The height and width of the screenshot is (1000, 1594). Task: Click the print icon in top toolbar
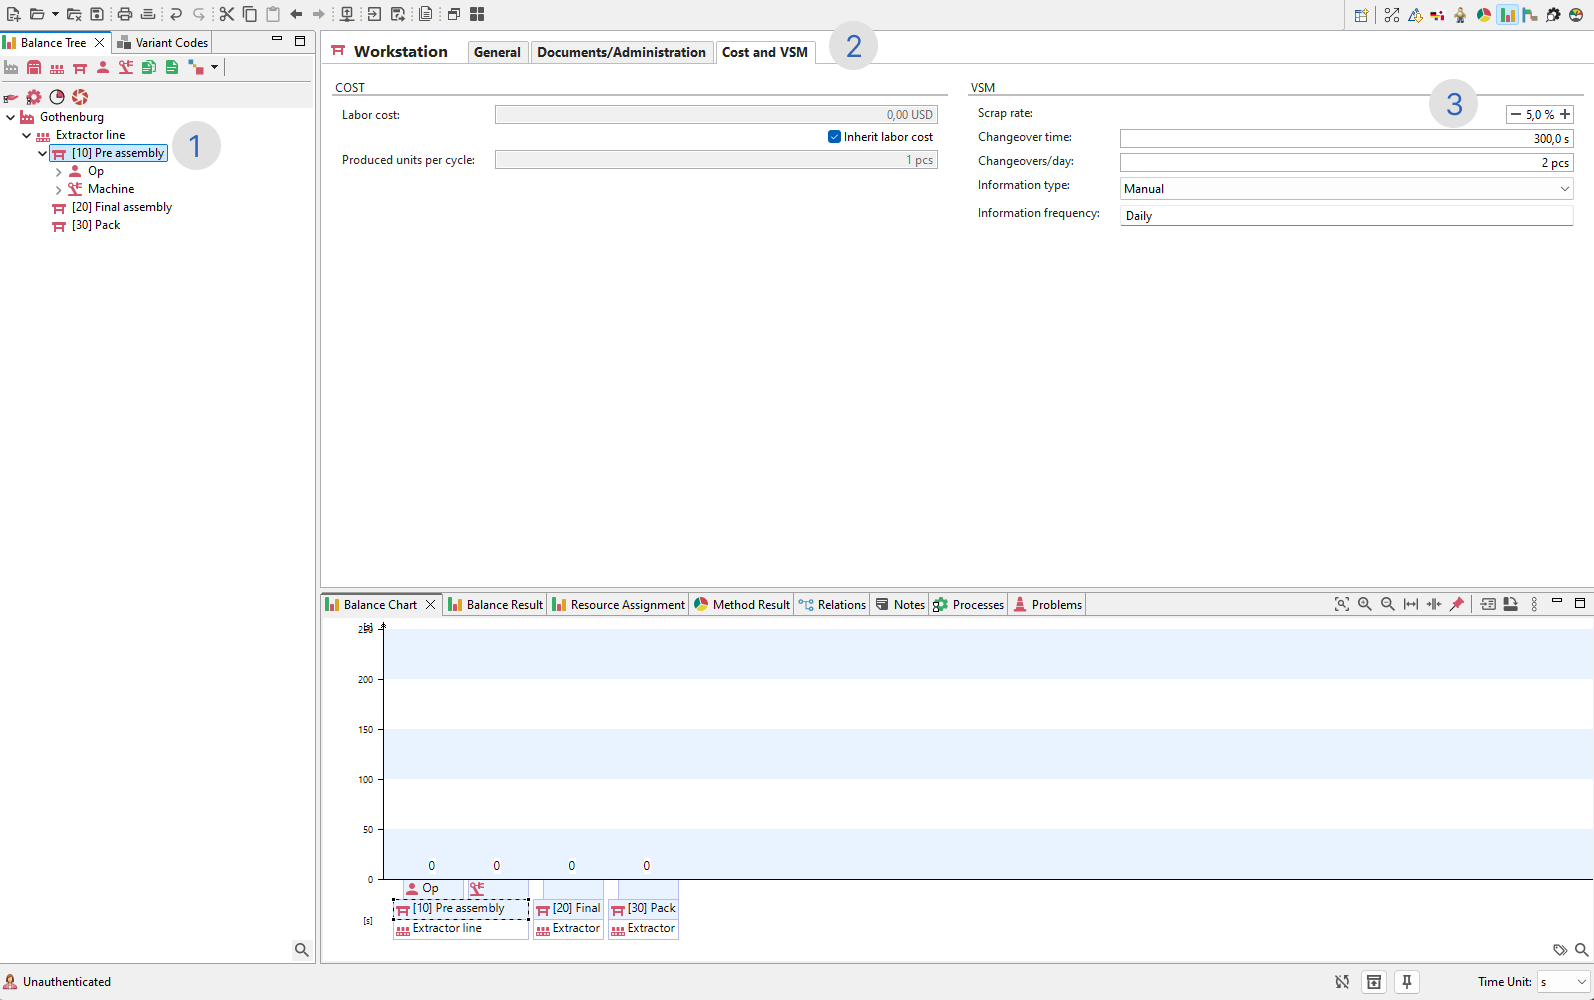click(x=125, y=14)
